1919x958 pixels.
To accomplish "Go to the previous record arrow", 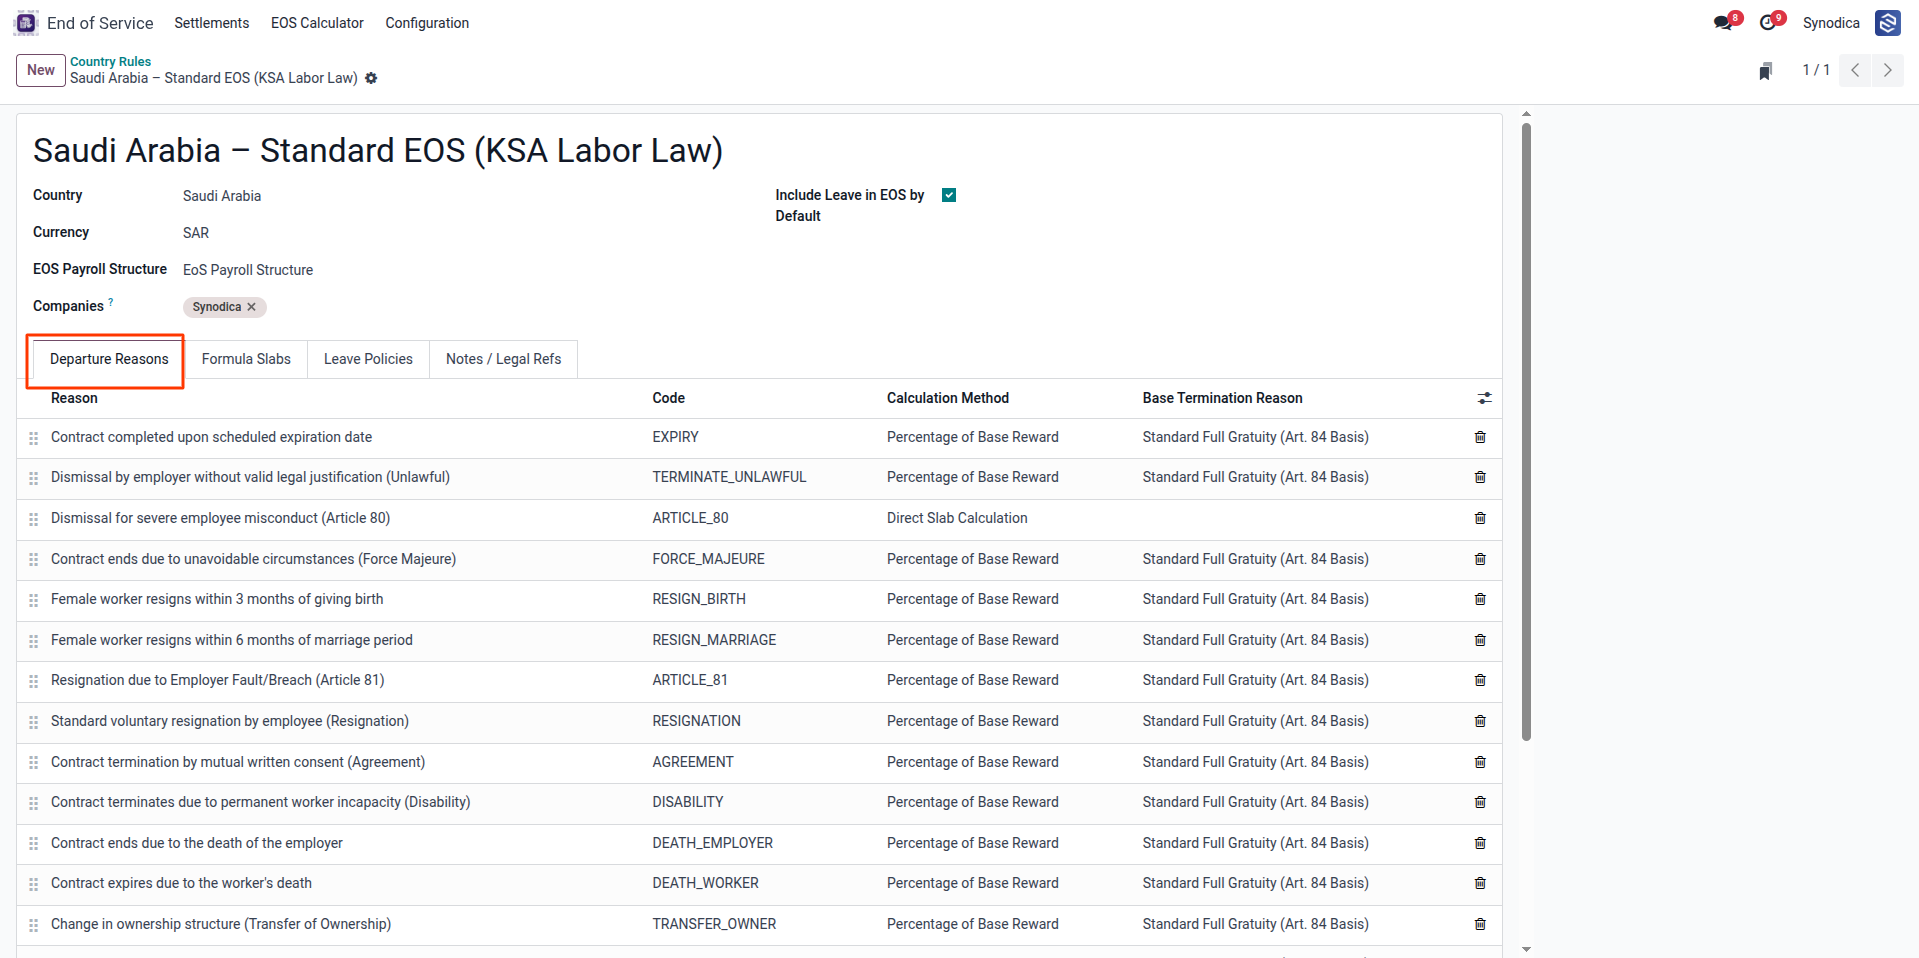I will pos(1855,70).
